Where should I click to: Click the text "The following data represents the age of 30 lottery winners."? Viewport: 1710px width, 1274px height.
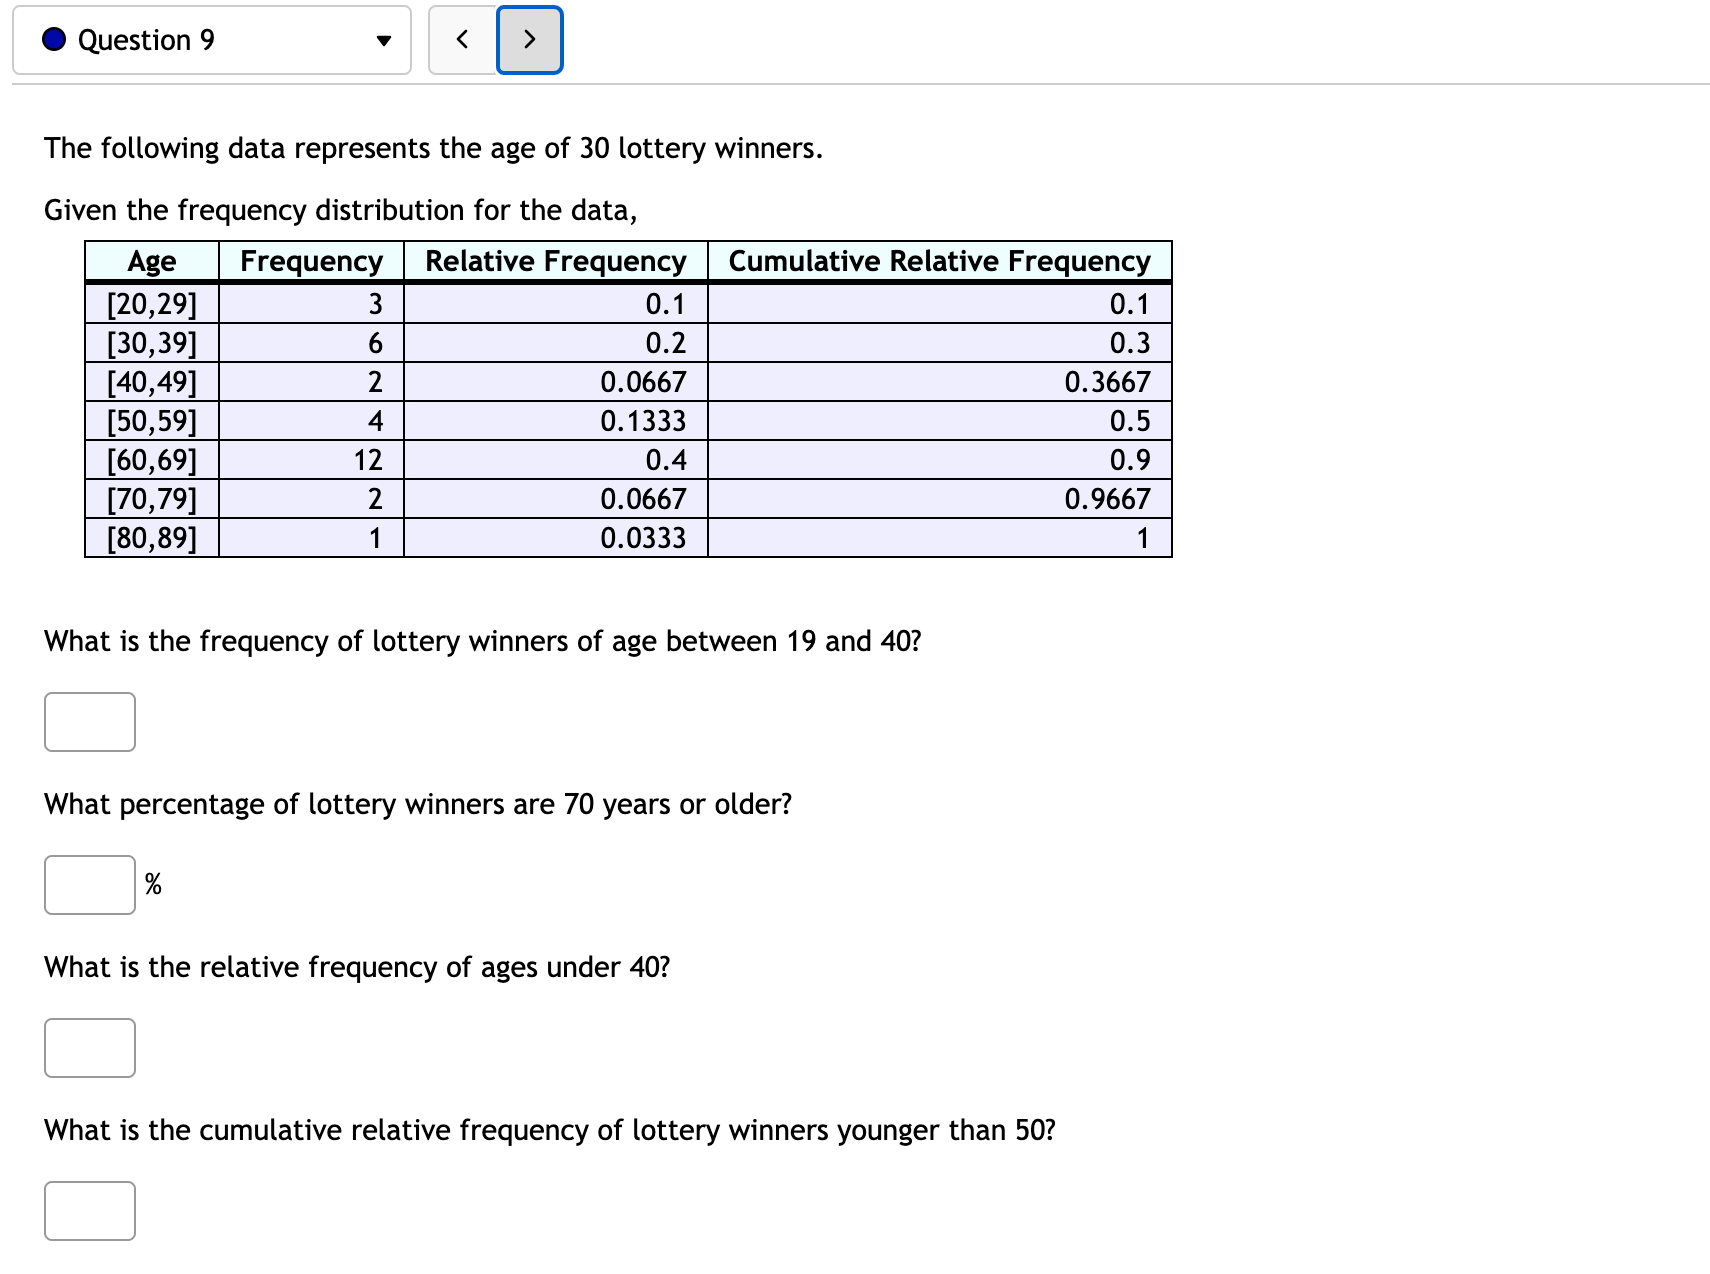coord(434,148)
